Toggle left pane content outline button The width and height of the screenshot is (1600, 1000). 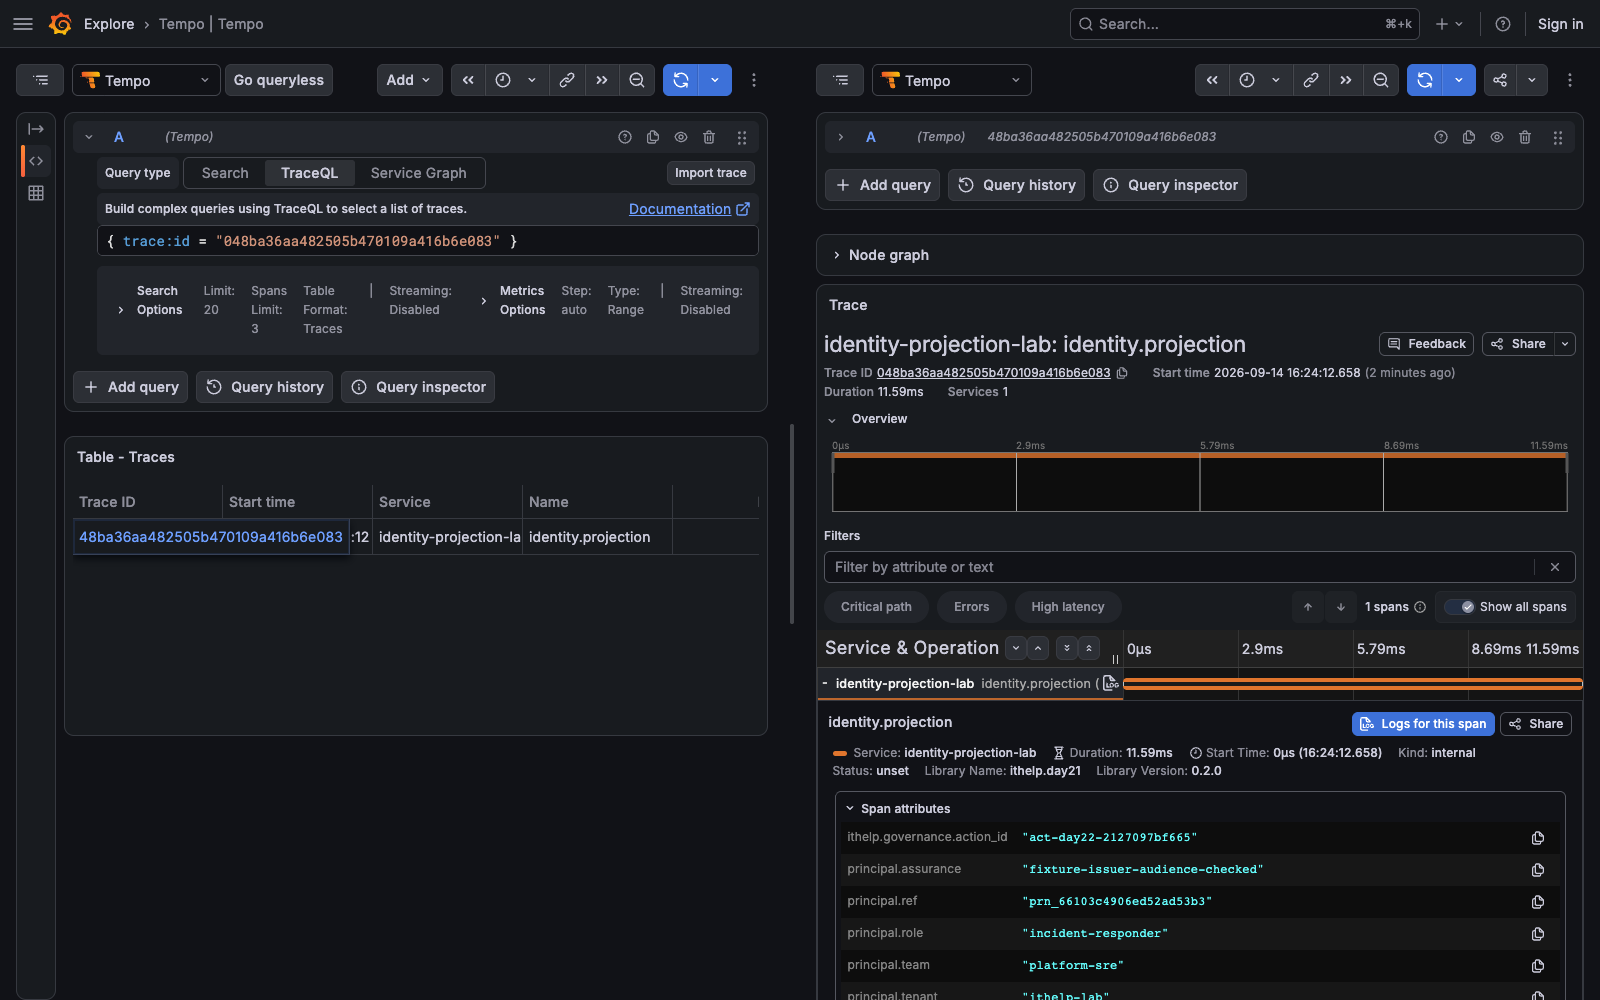coord(40,80)
